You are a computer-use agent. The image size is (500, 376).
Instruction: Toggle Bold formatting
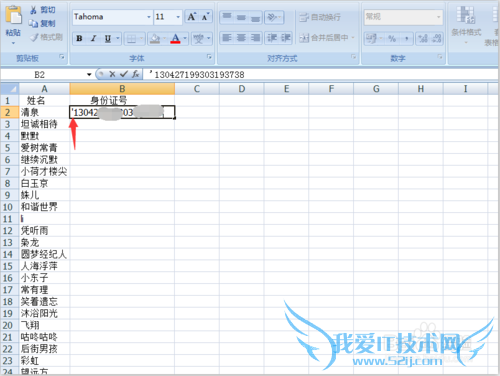click(x=79, y=39)
